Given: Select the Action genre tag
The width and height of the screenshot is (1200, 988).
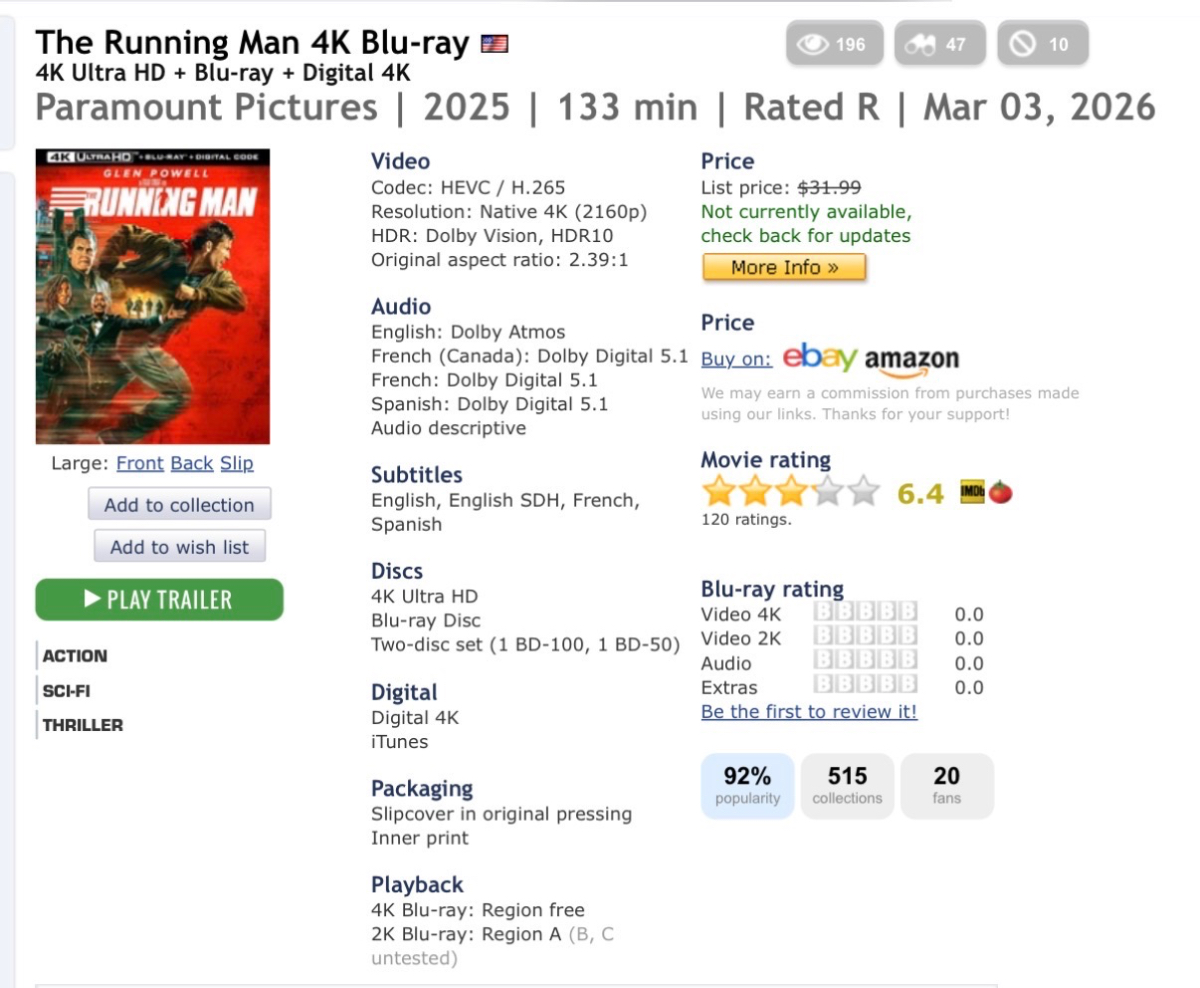Looking at the screenshot, I should tap(75, 656).
